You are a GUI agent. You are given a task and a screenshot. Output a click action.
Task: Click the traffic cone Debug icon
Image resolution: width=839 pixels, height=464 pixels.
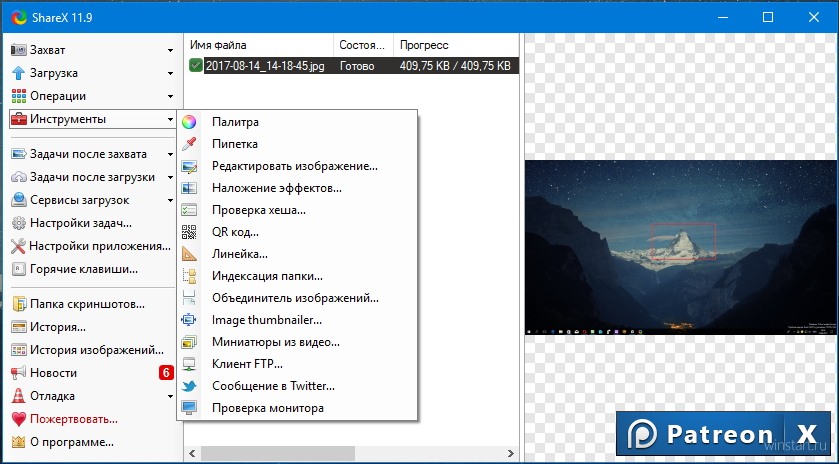click(x=19, y=396)
